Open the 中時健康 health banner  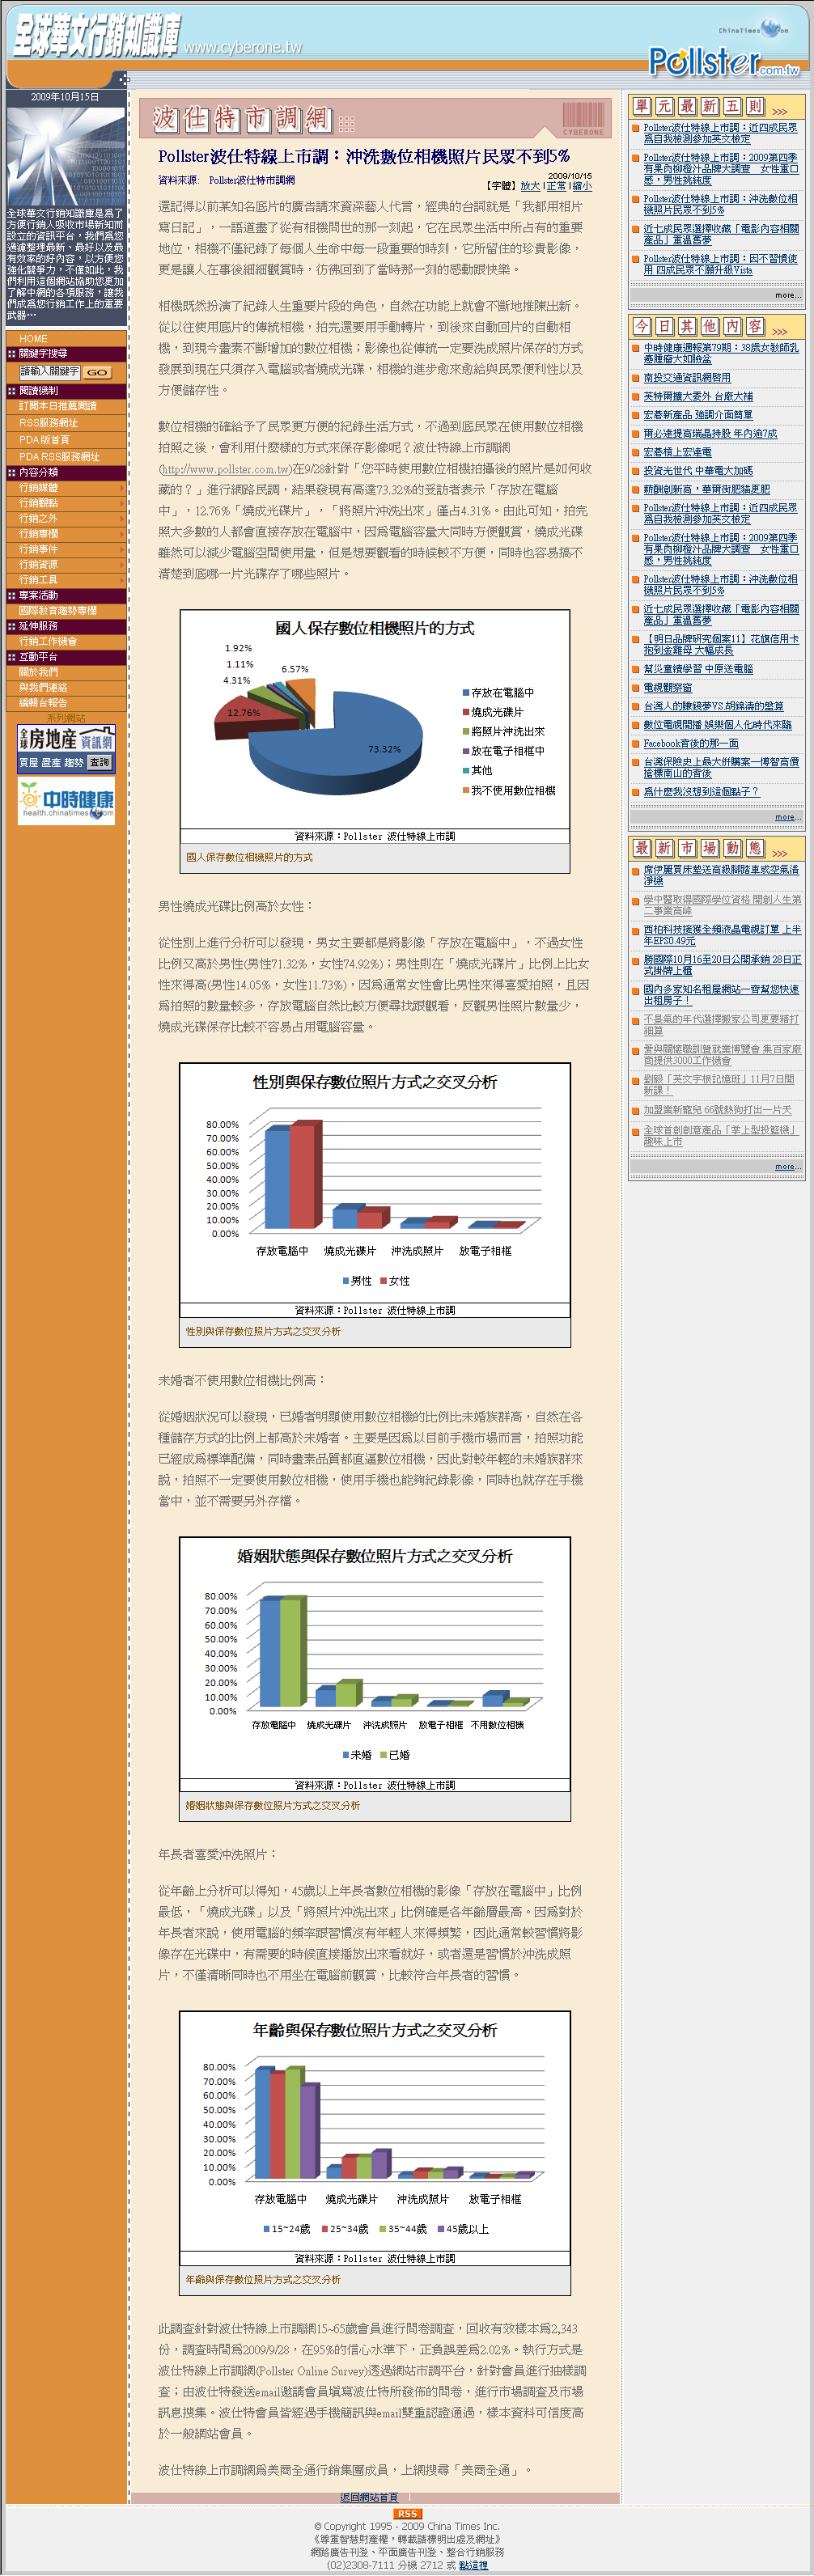pos(66,801)
